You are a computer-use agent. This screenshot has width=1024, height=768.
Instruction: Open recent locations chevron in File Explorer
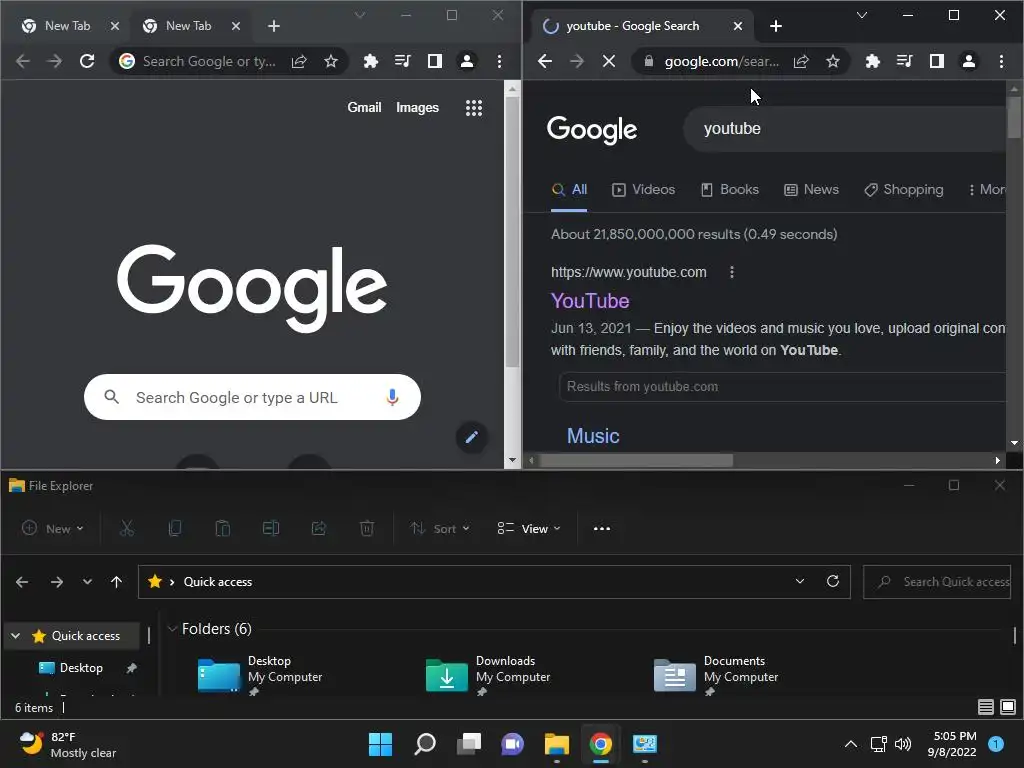click(x=87, y=582)
